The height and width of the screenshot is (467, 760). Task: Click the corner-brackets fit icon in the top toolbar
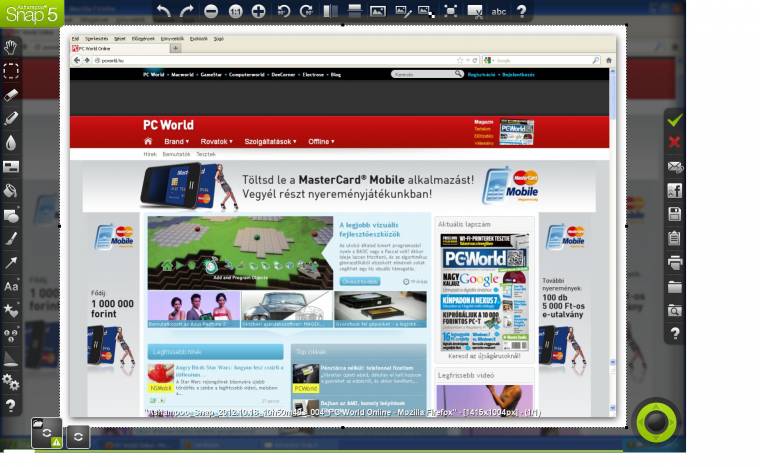(450, 11)
